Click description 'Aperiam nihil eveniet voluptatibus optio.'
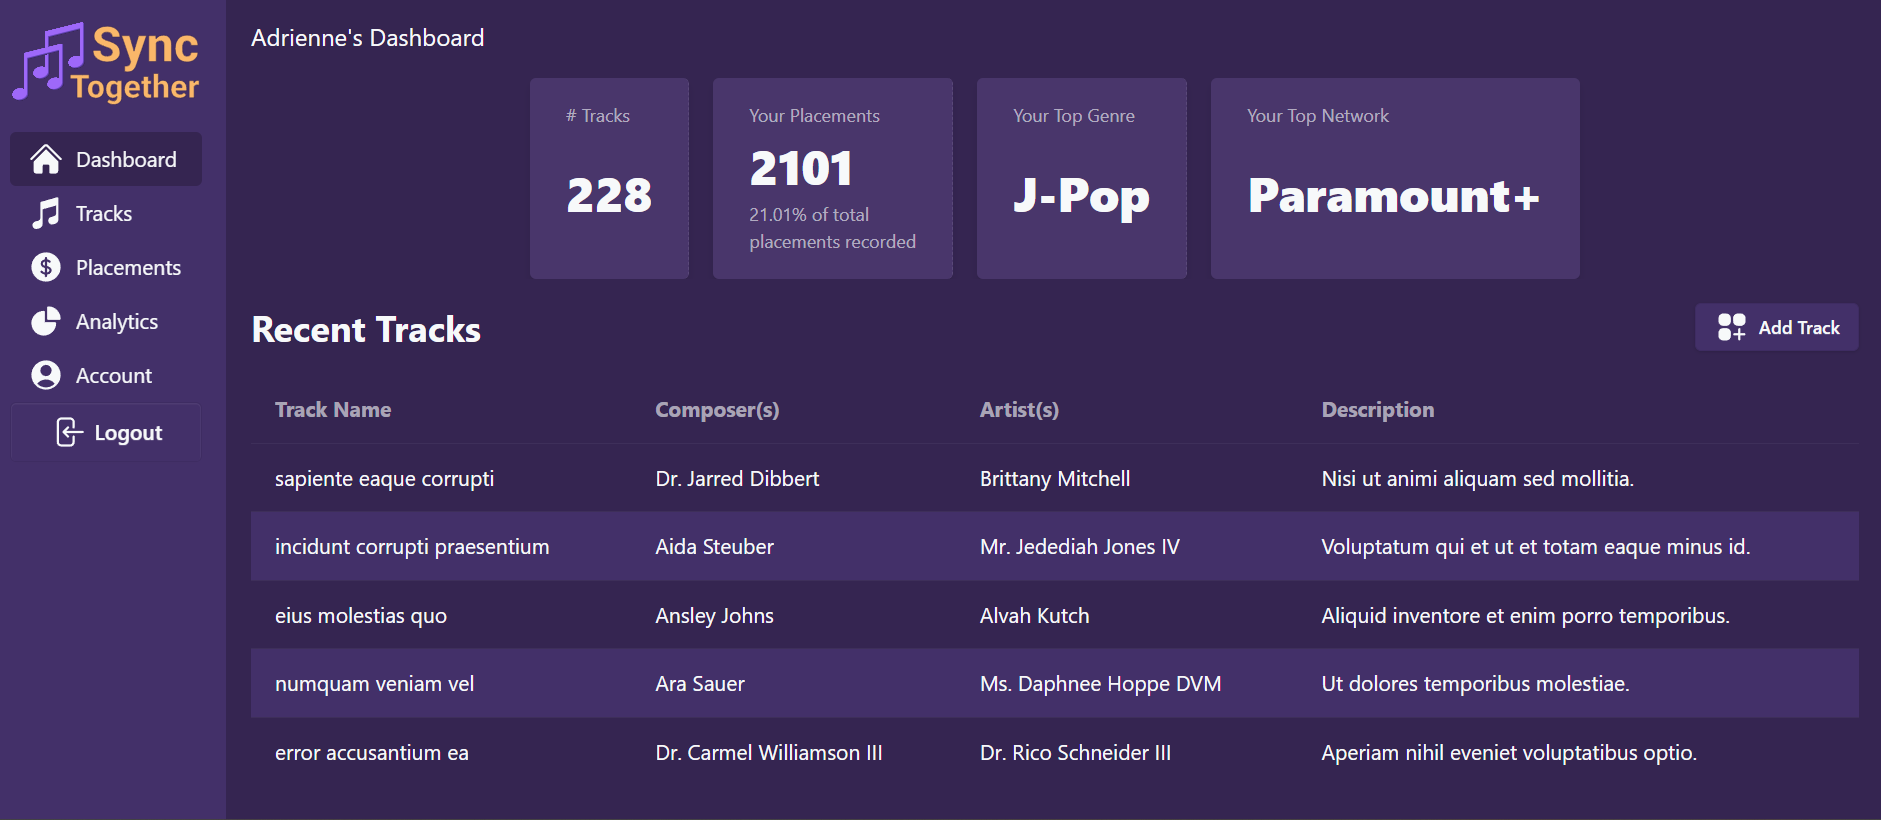1881x820 pixels. coord(1509,753)
